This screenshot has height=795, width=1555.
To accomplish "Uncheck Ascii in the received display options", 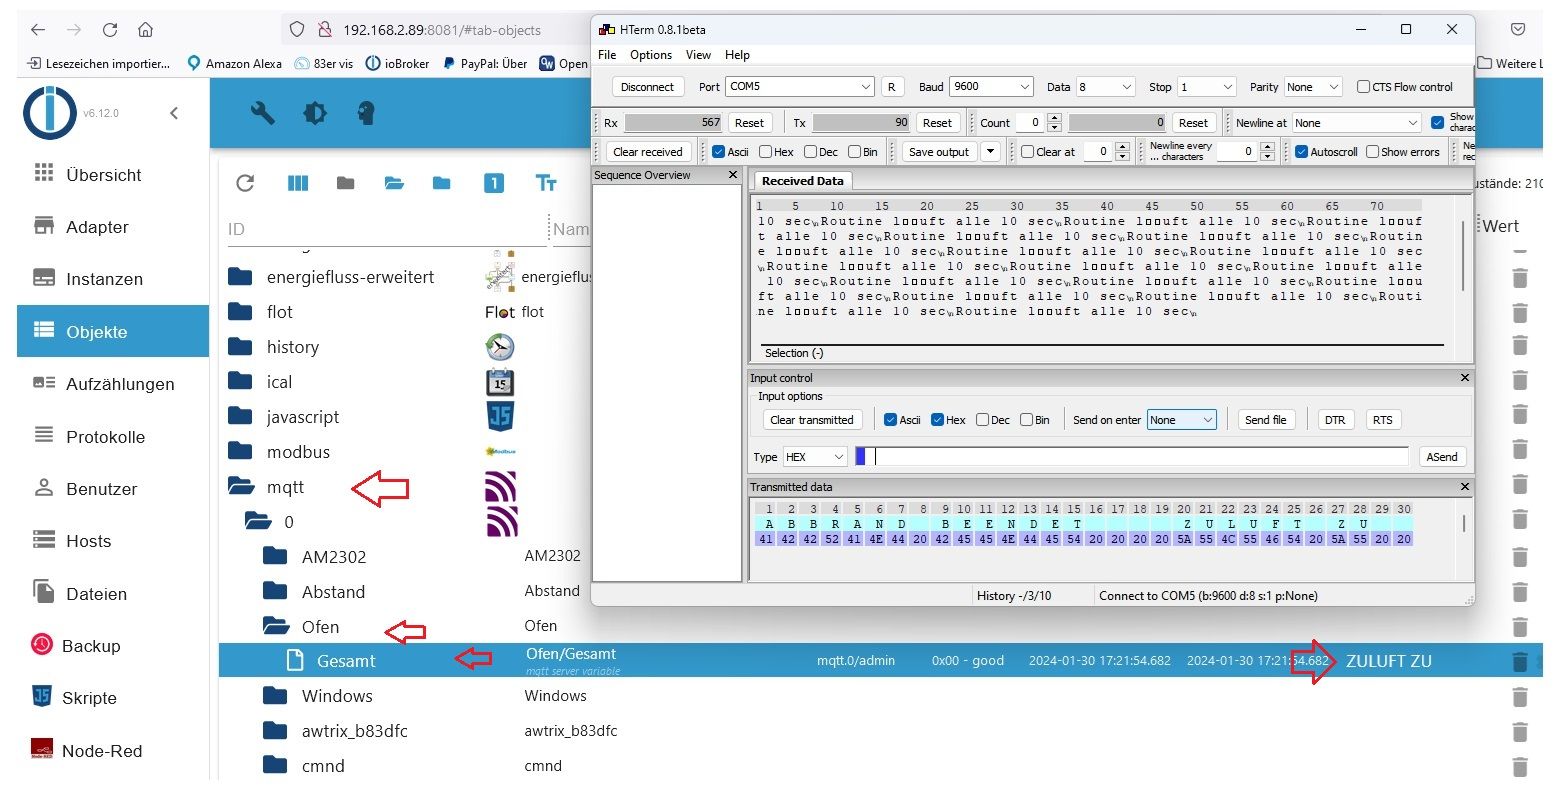I will (718, 152).
